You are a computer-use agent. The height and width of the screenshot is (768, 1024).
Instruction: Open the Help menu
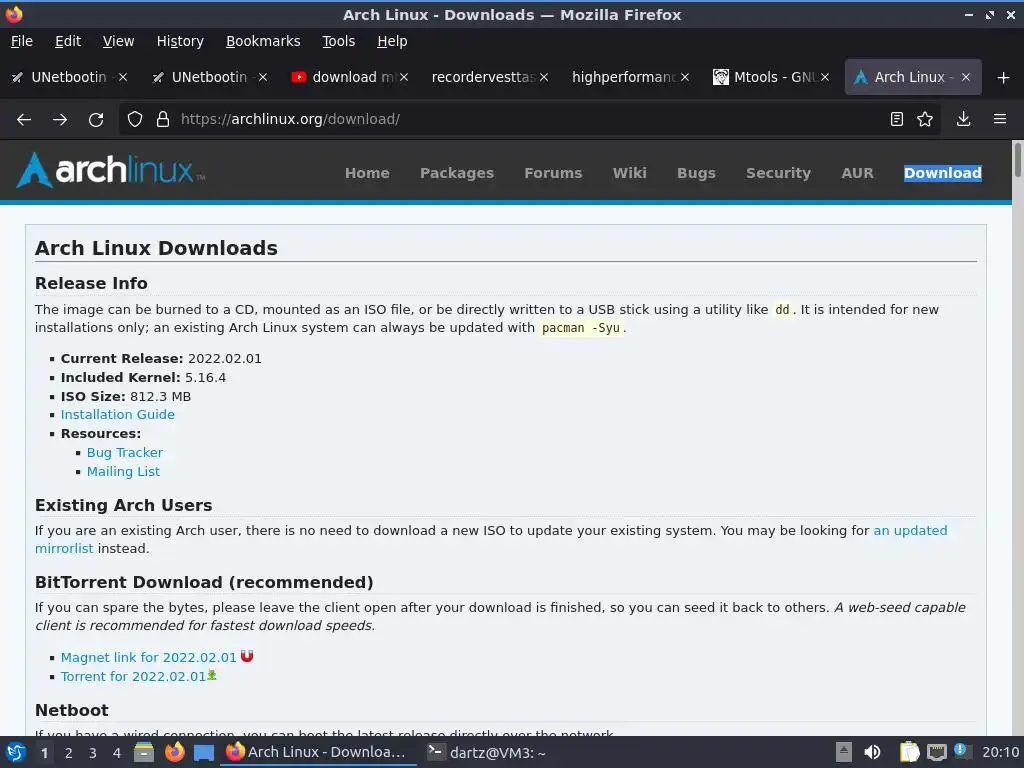[x=392, y=41]
